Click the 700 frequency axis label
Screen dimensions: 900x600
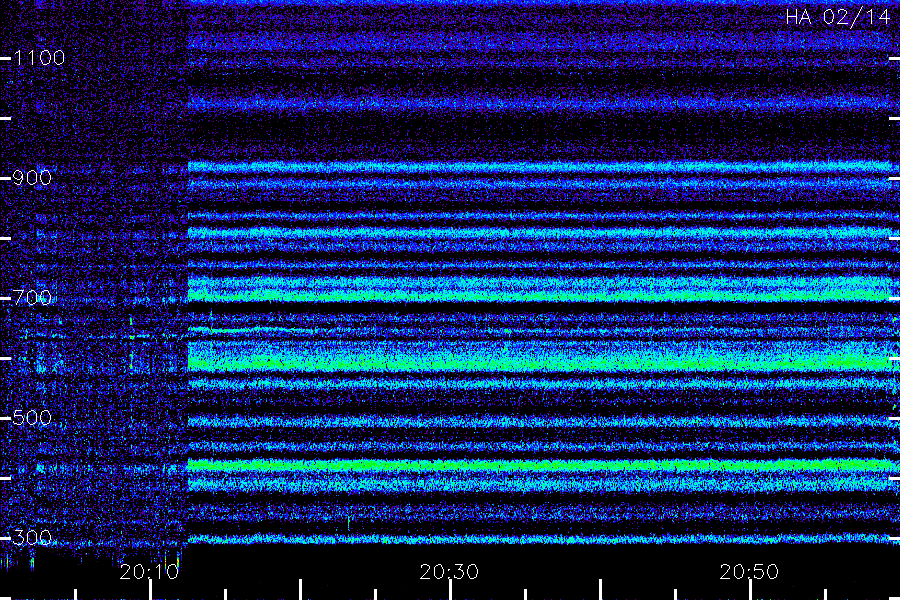click(32, 298)
